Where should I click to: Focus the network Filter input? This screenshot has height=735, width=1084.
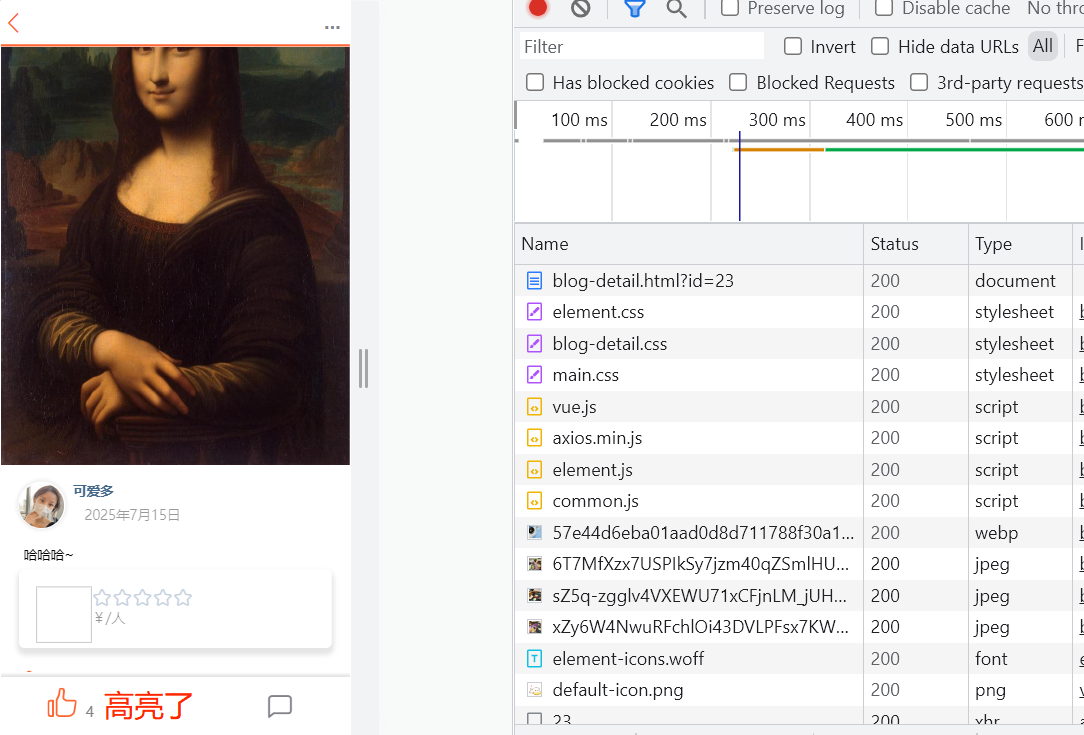point(642,46)
